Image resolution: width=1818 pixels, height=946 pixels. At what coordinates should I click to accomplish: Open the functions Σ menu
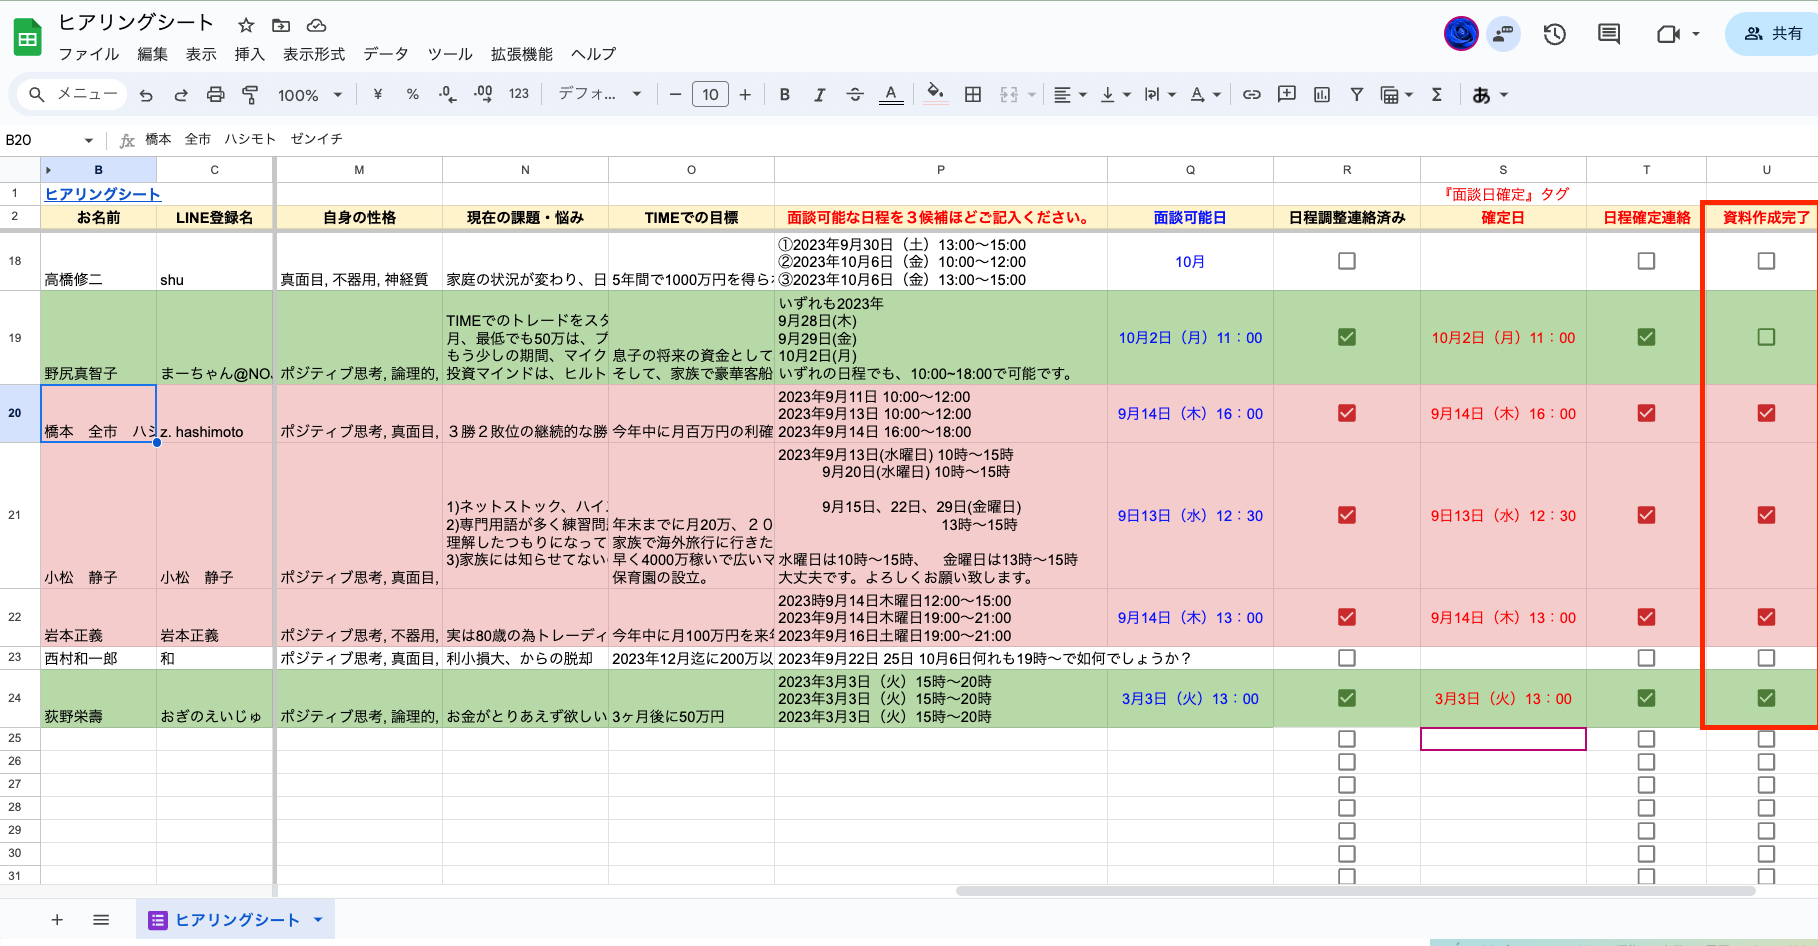coord(1437,94)
